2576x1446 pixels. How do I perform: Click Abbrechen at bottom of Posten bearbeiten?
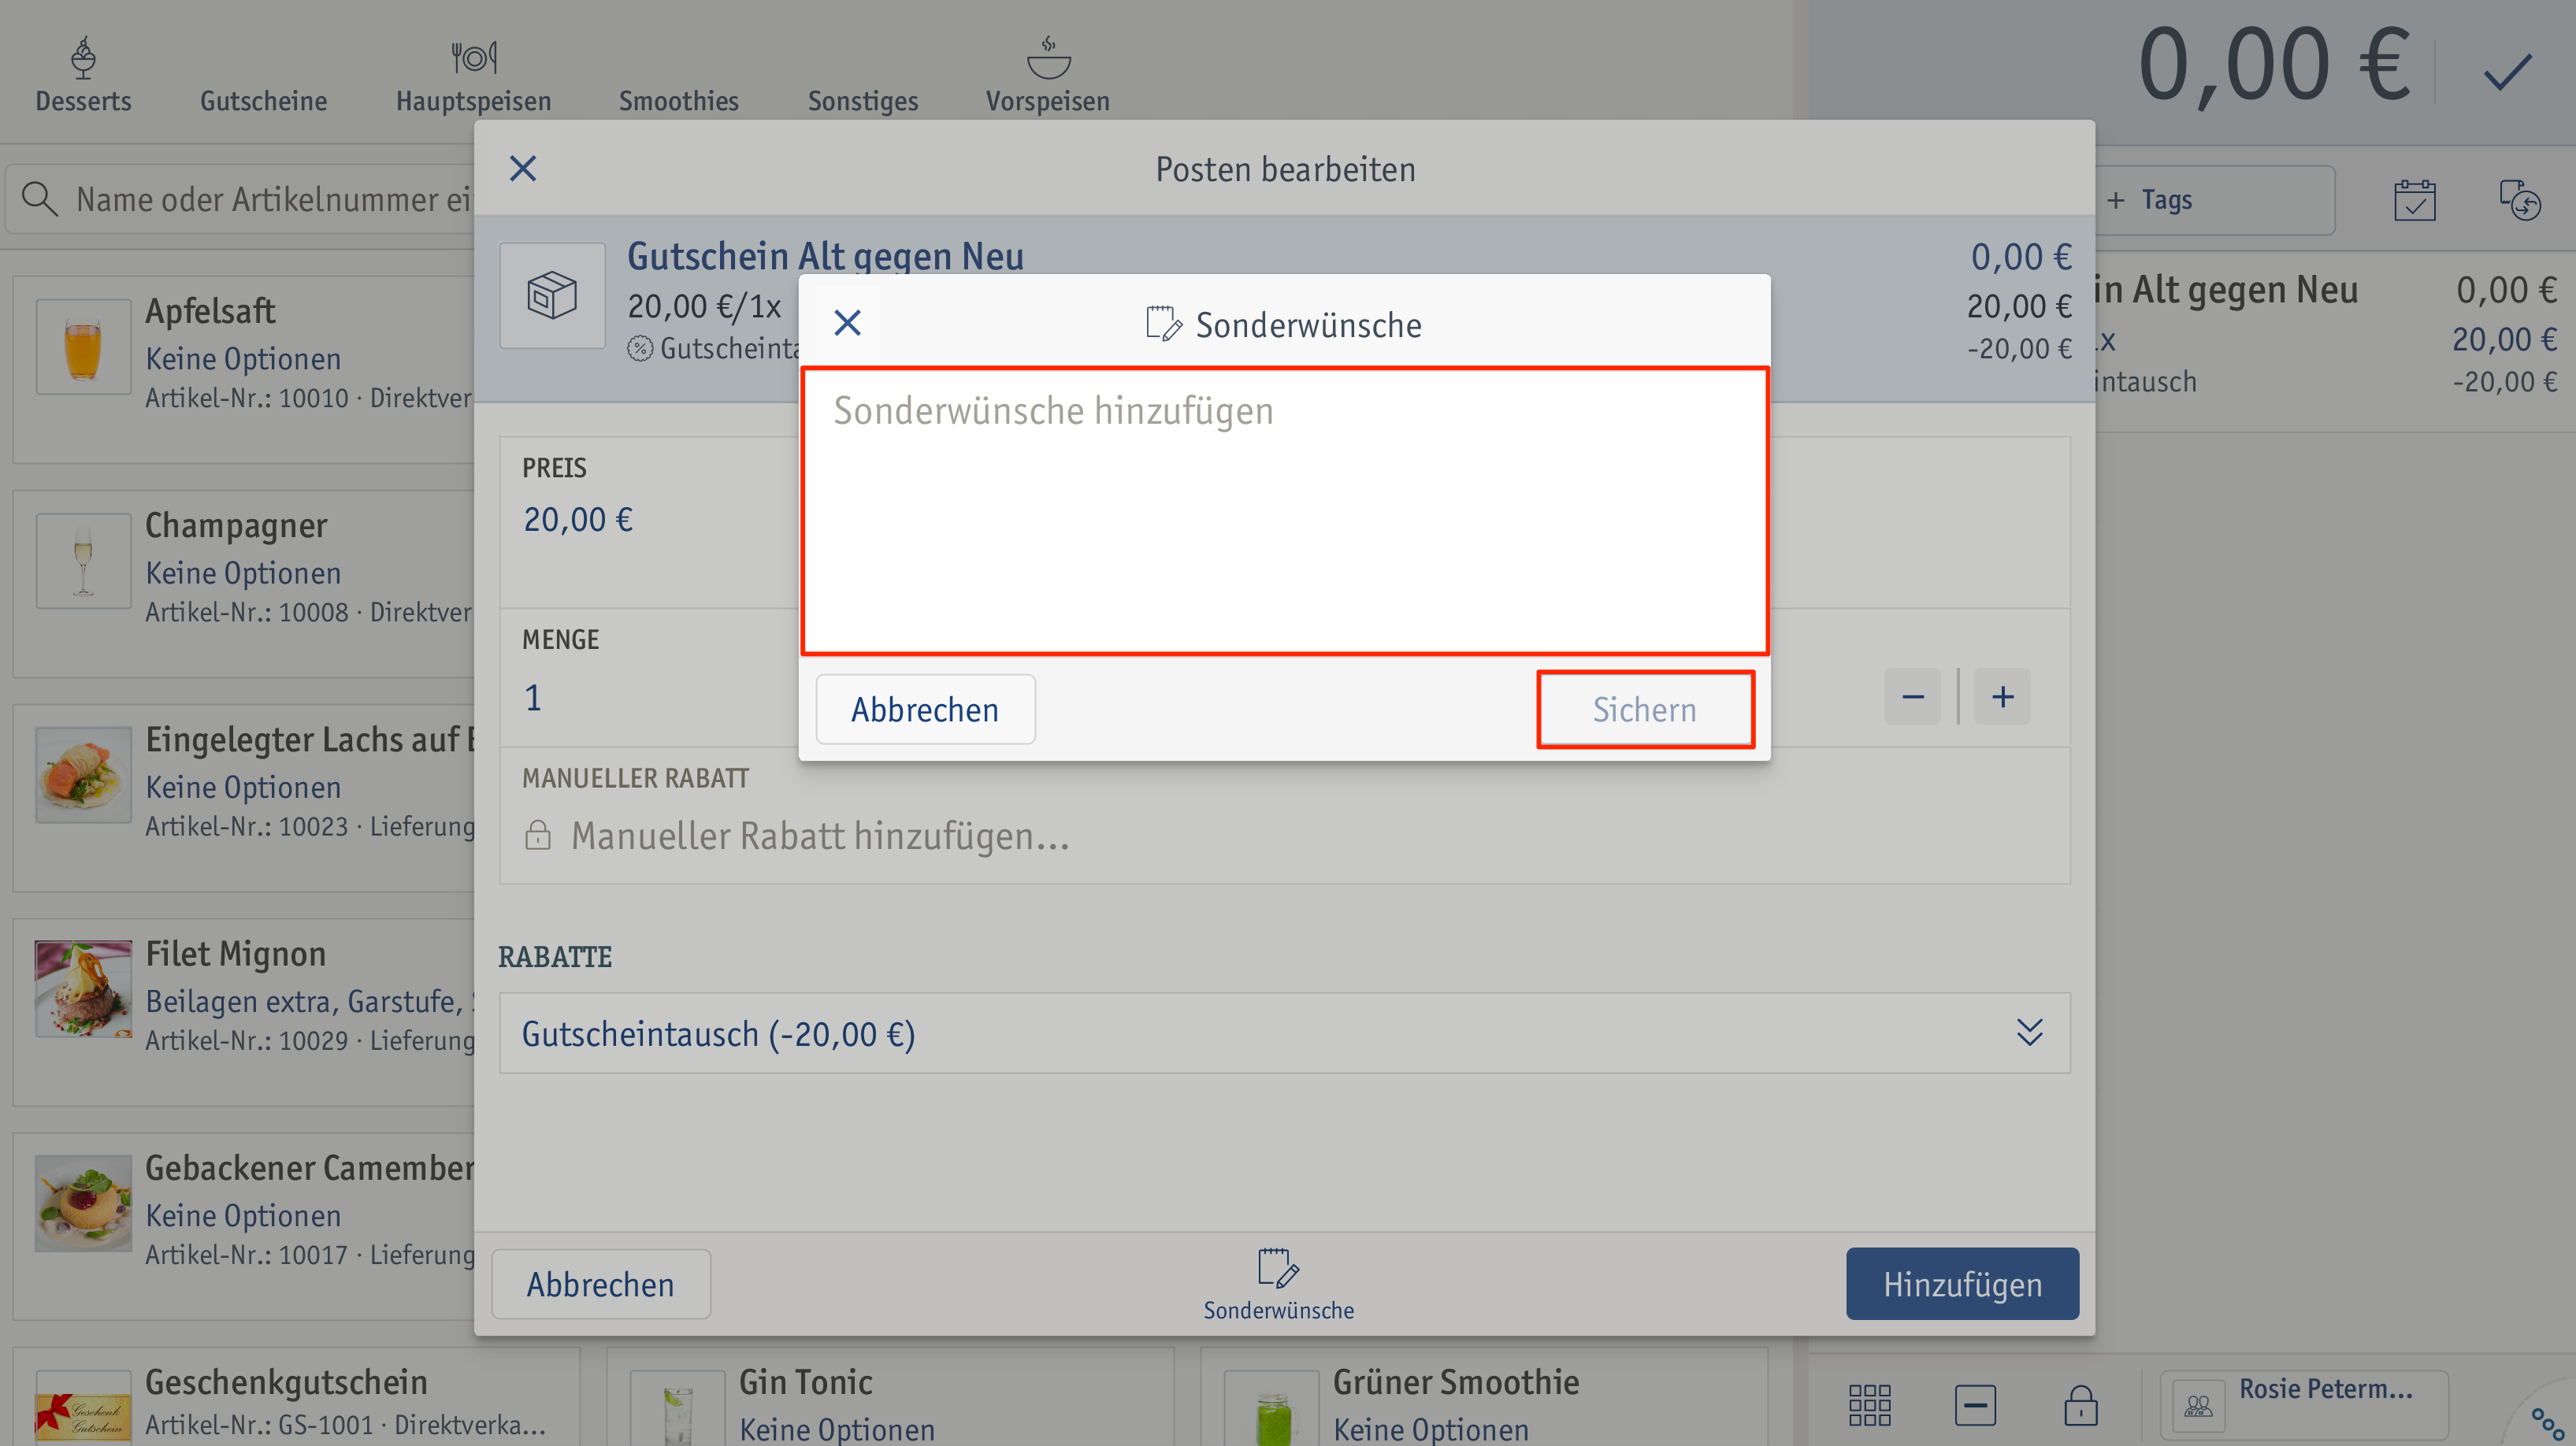pyautogui.click(x=601, y=1284)
